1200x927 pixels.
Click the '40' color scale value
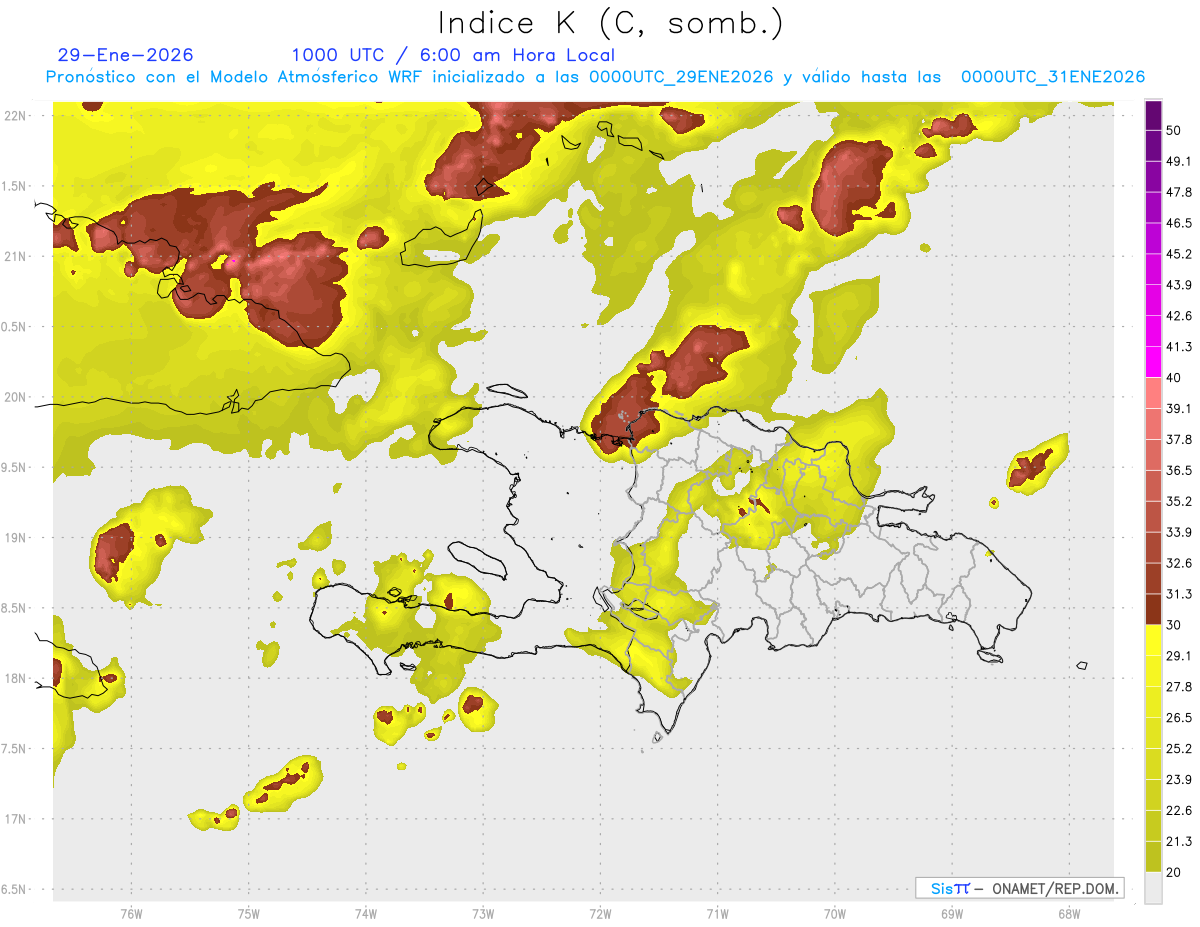[x=1175, y=378]
